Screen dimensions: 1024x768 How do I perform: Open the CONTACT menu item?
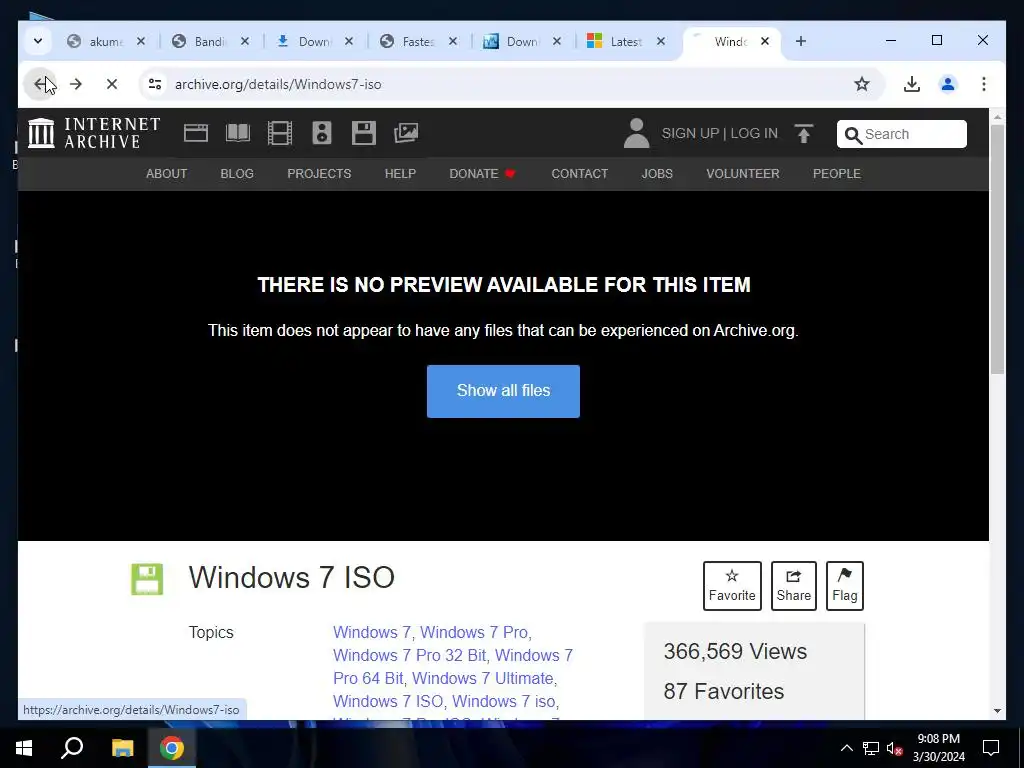click(x=579, y=174)
